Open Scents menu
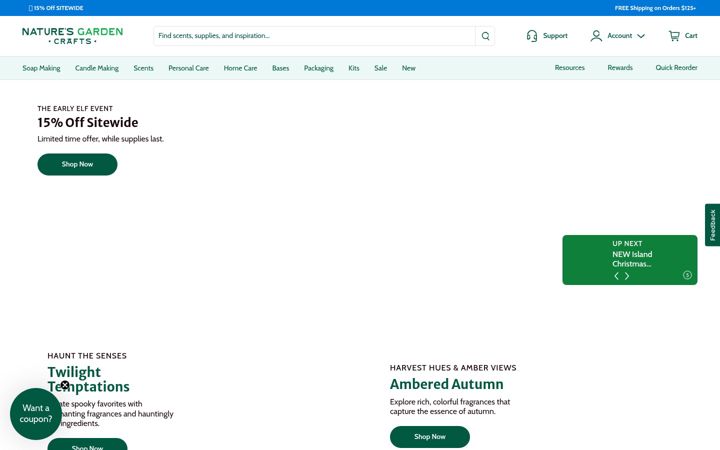Screen dimensions: 720x450 [x=143, y=68]
